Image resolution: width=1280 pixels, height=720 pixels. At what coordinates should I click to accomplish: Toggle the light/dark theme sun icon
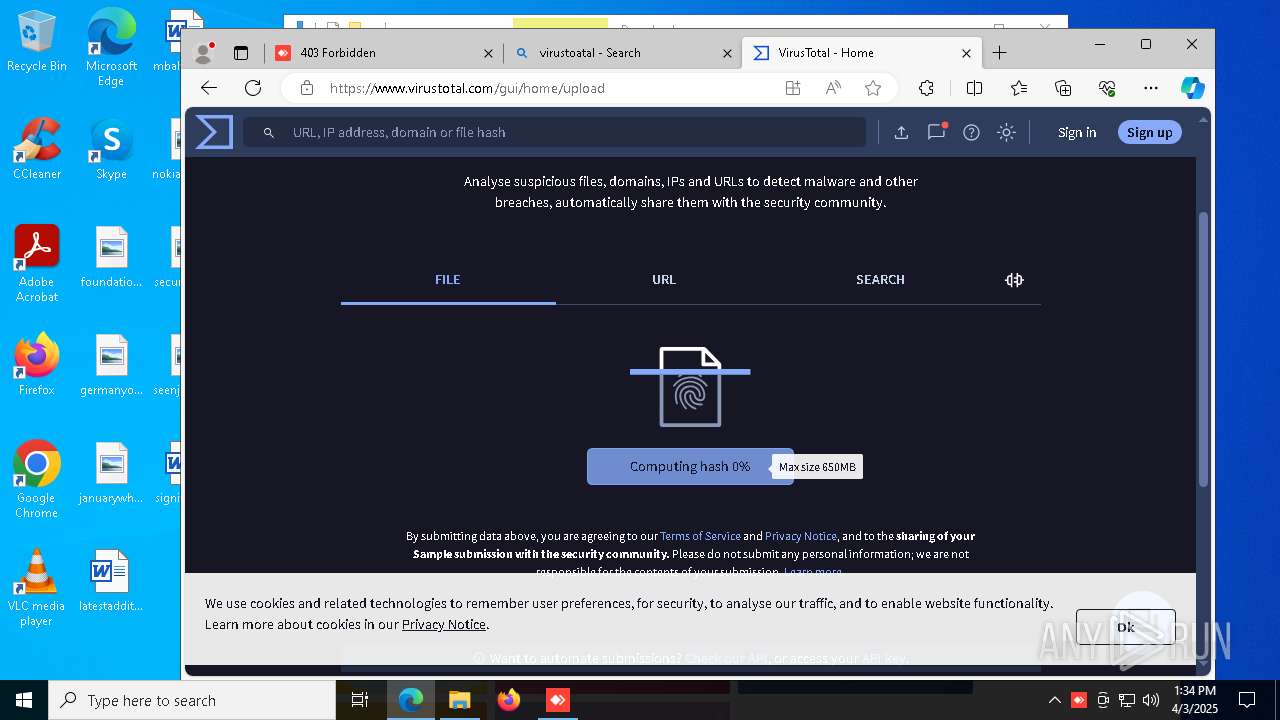click(x=1006, y=132)
